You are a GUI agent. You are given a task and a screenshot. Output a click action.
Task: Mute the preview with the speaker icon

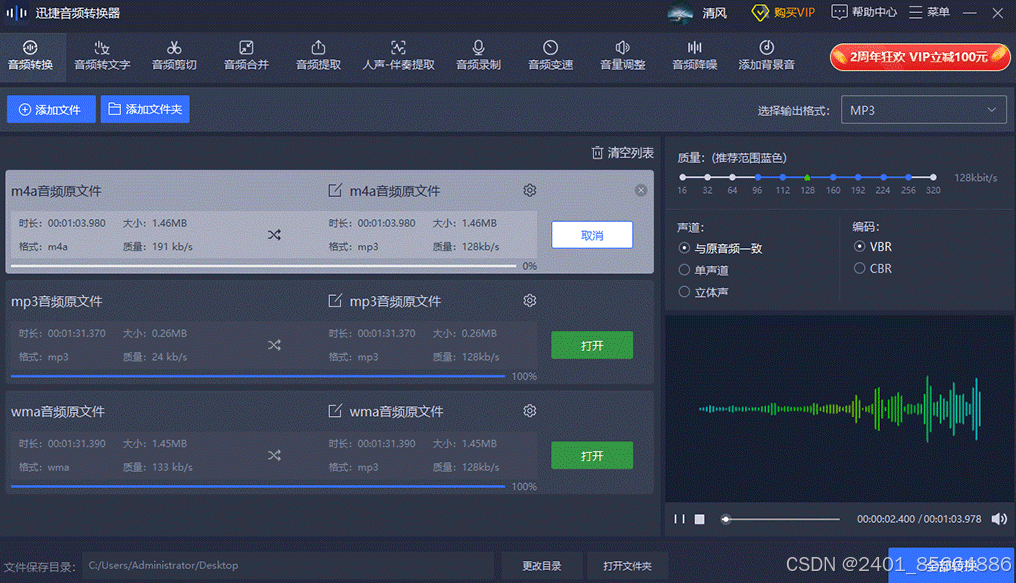(999, 519)
